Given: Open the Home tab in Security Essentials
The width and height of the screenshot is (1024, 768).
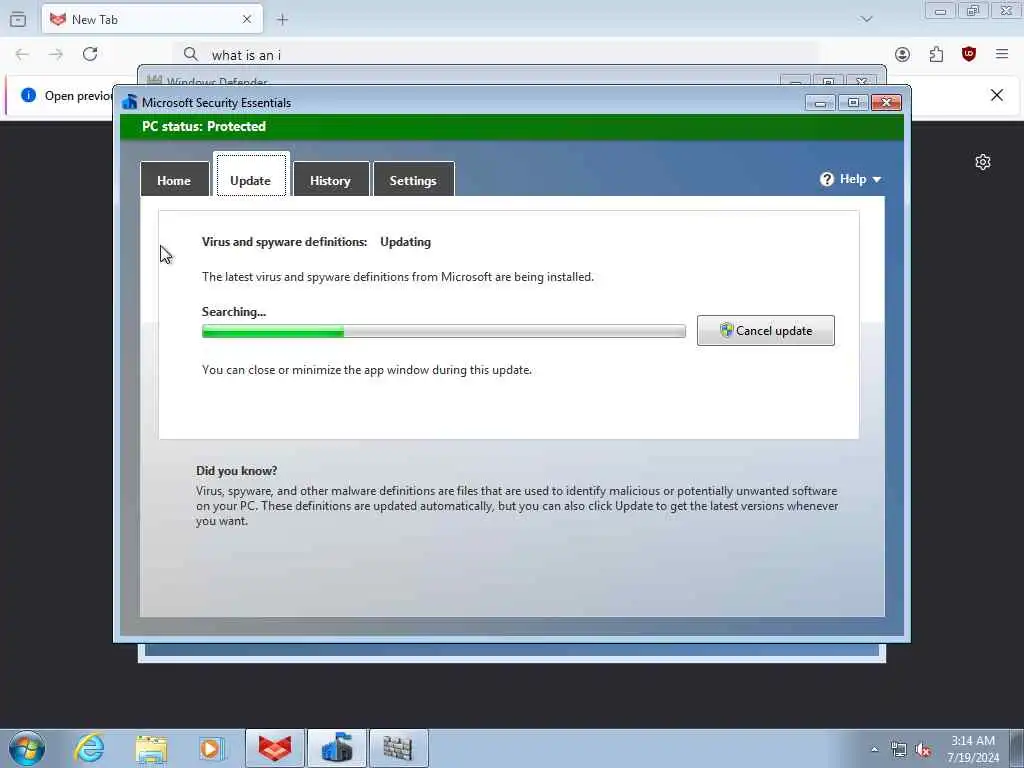Looking at the screenshot, I should 174,180.
